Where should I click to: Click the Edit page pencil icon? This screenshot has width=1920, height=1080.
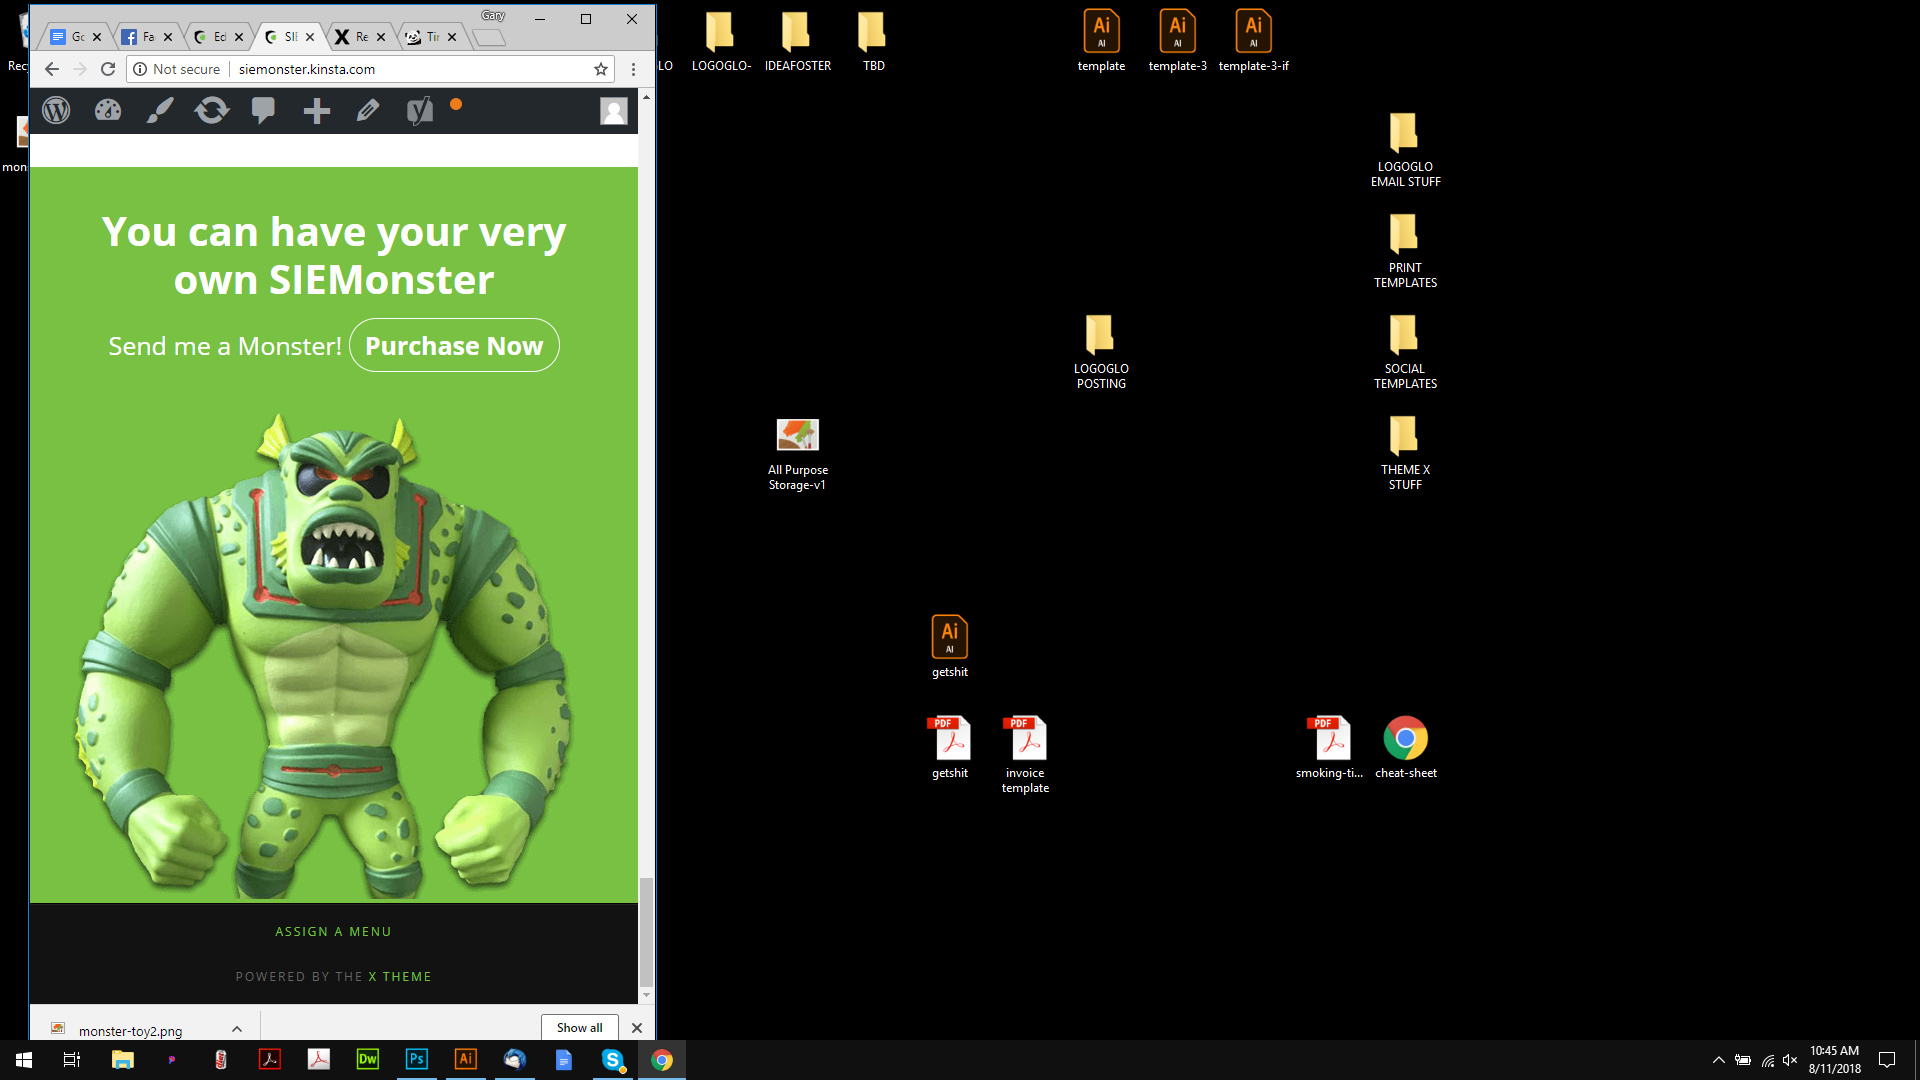pyautogui.click(x=368, y=110)
